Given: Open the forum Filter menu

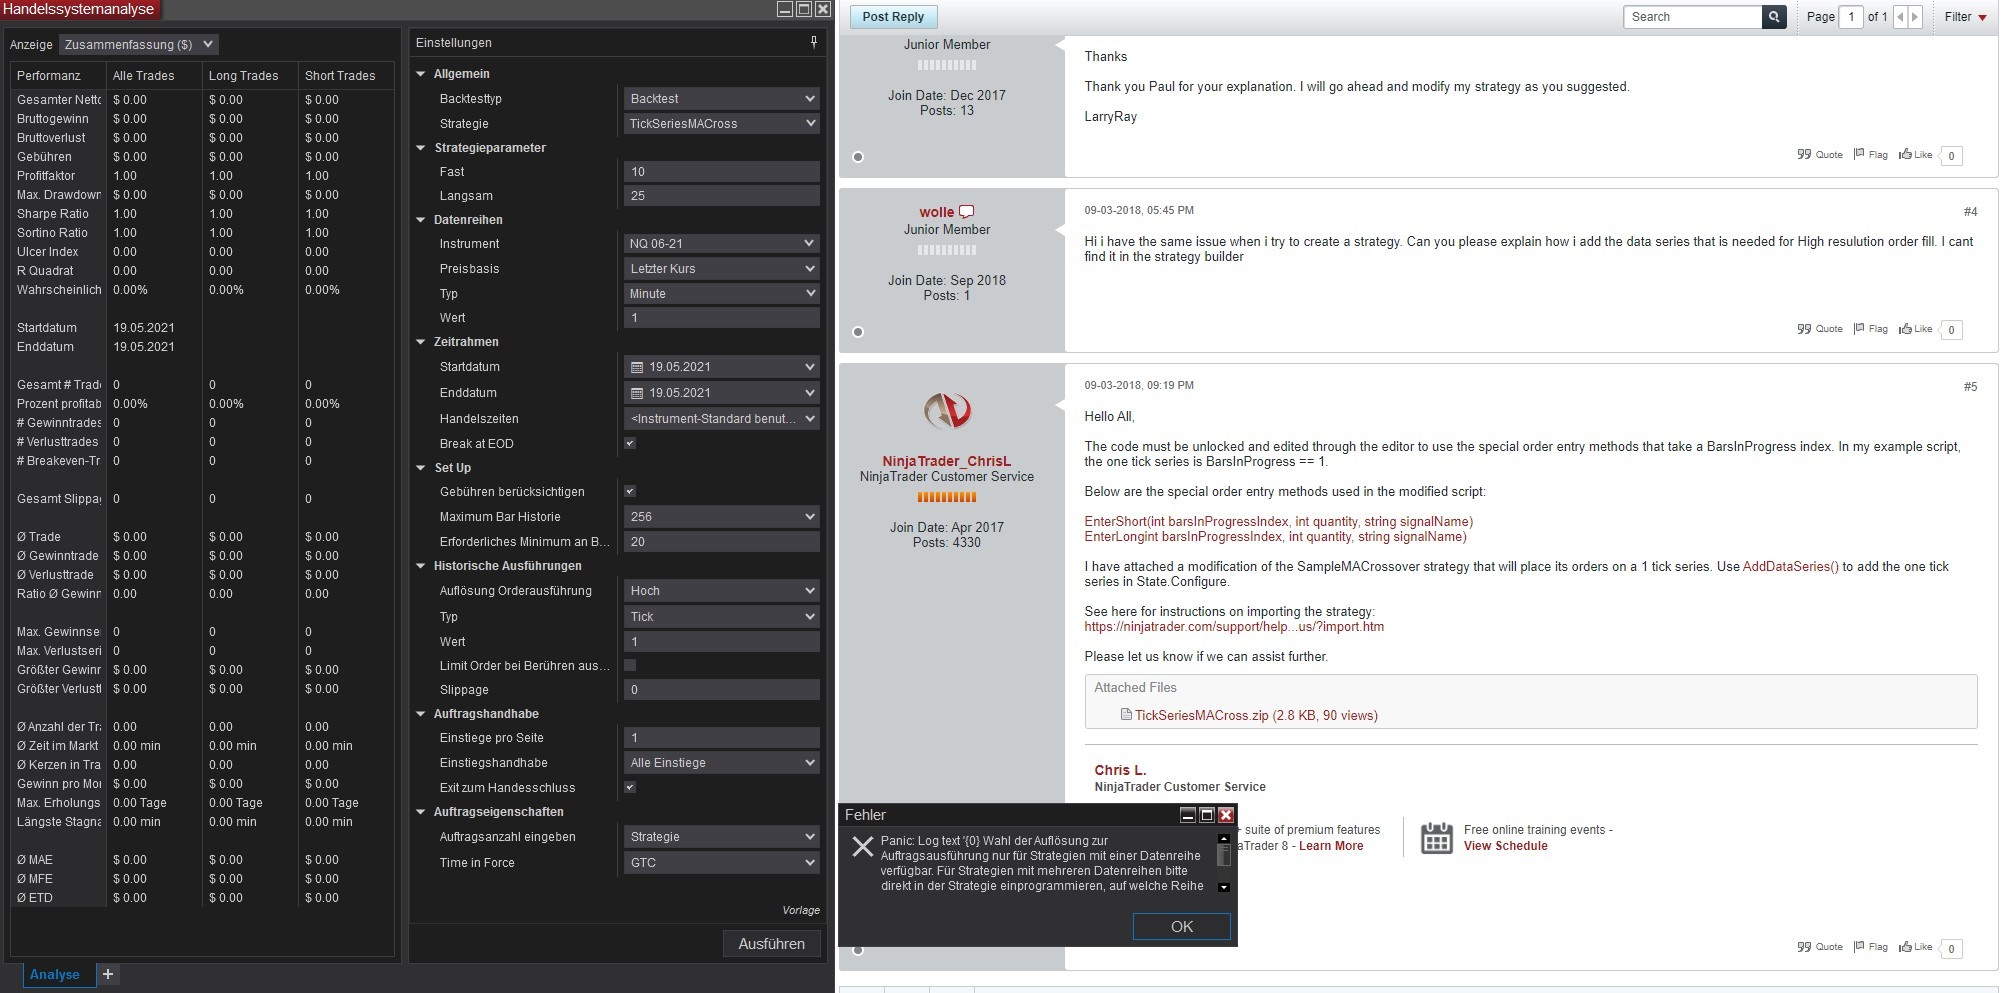Looking at the screenshot, I should tap(1965, 17).
